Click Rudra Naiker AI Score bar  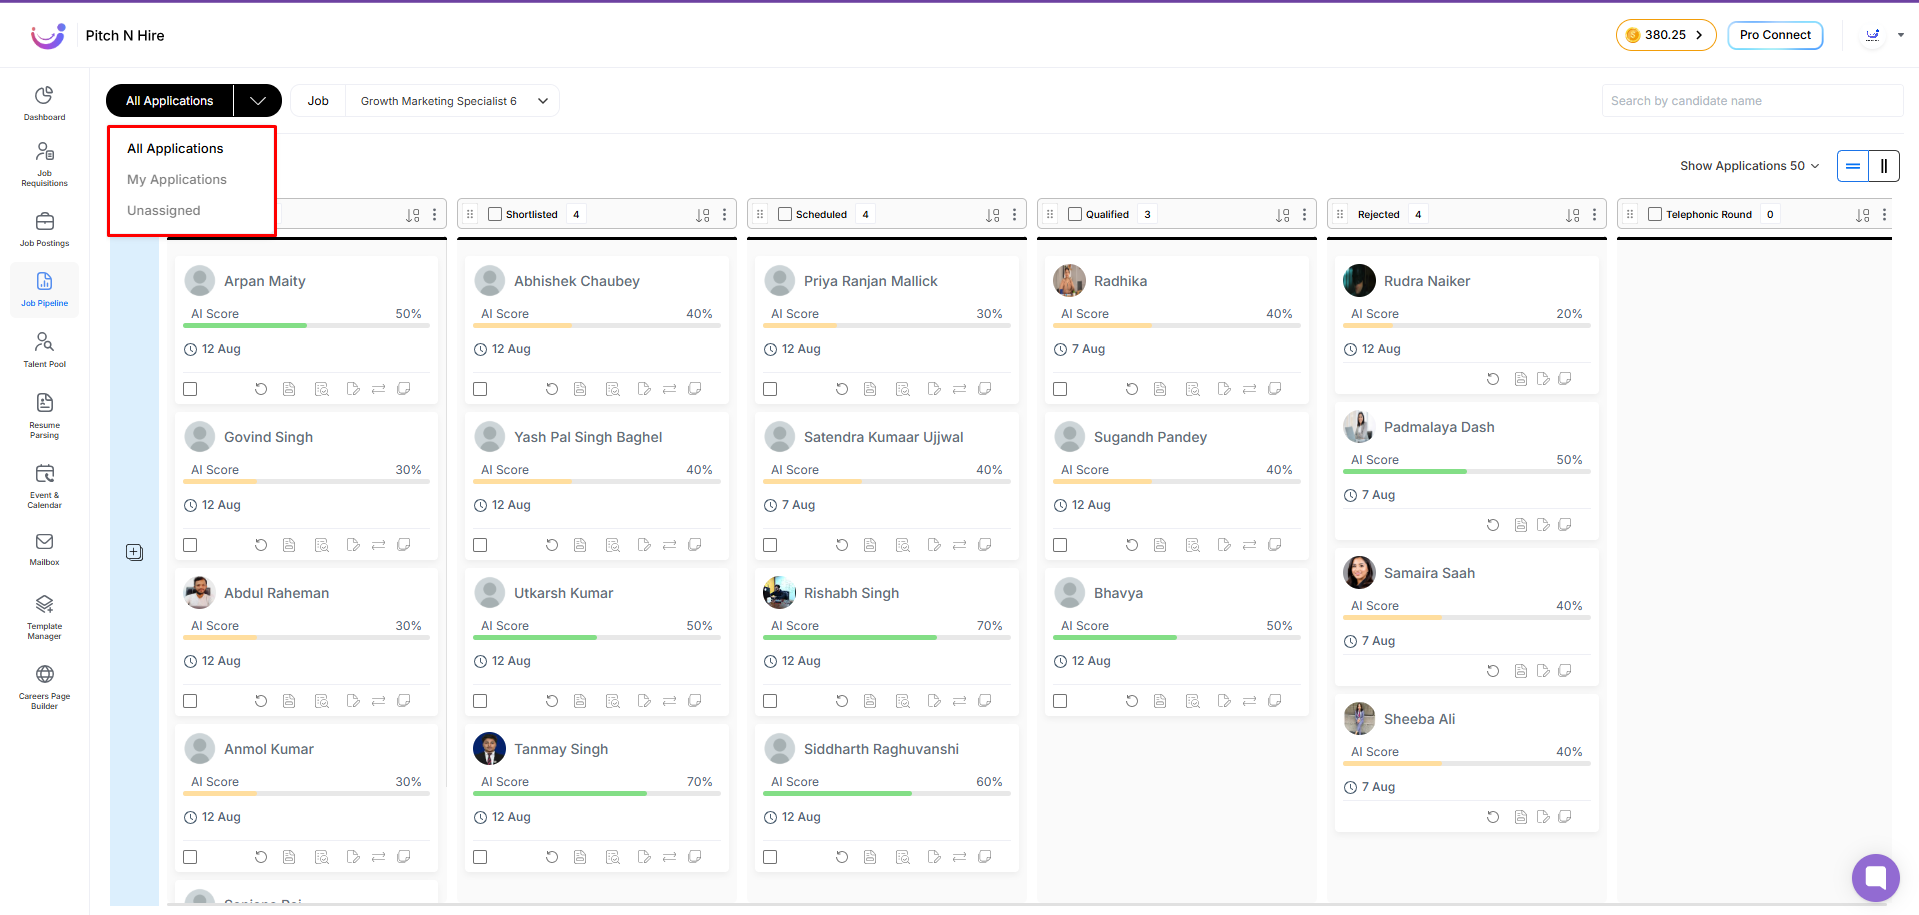(x=1467, y=325)
